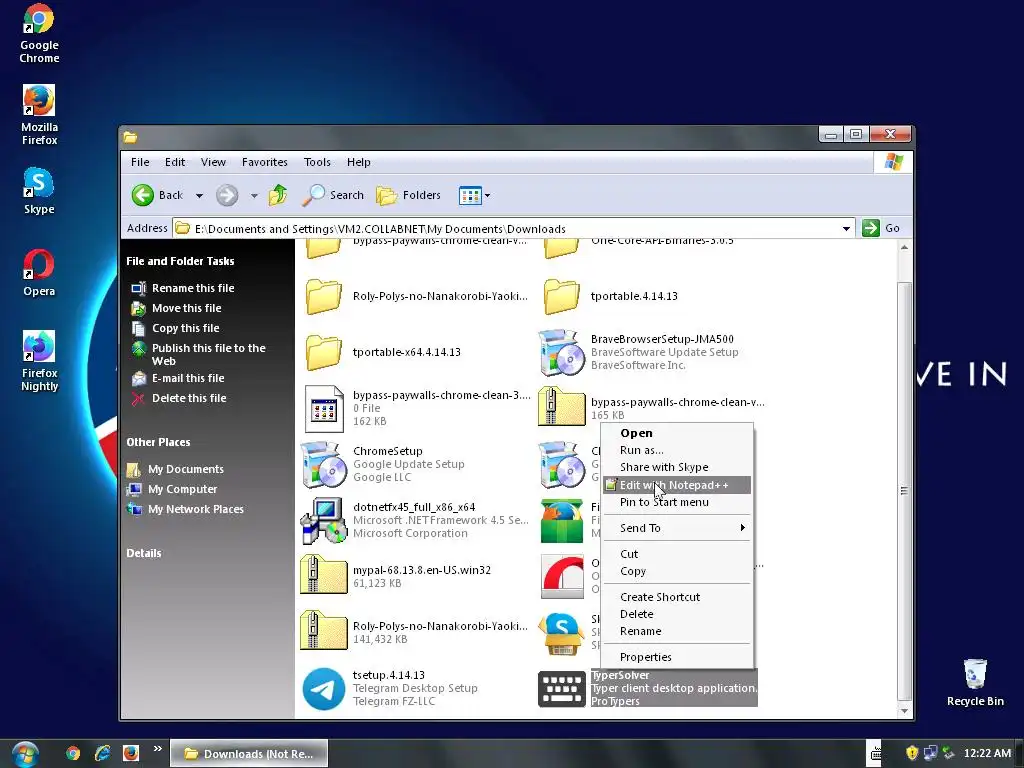Select the tportable-x64.4.14.13 folder

pos(383,352)
